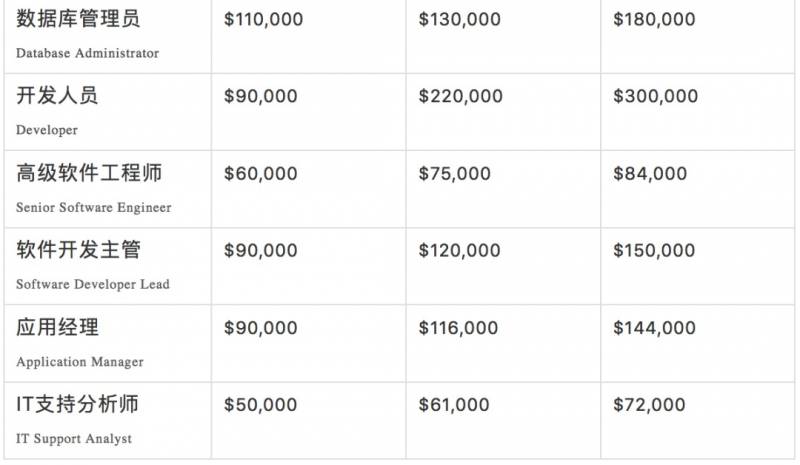Click the $144,000 salary value
Viewport: 800px width, 465px height.
[x=654, y=328]
